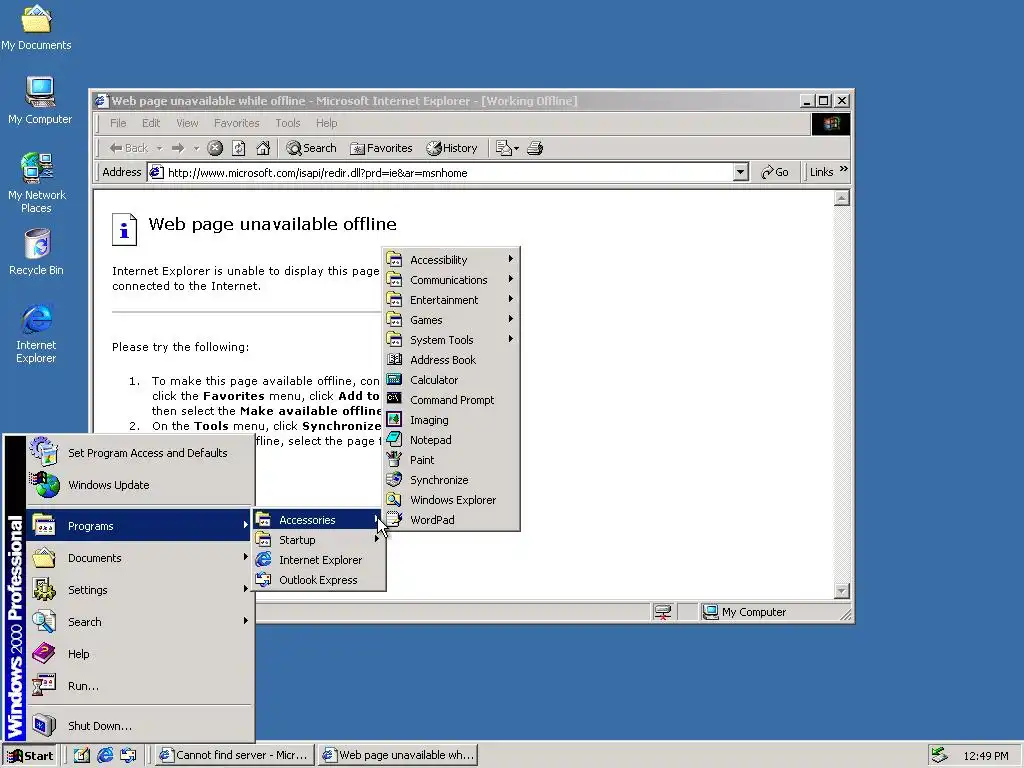1024x768 pixels.
Task: Click the Go button next to the address bar
Action: pos(775,172)
